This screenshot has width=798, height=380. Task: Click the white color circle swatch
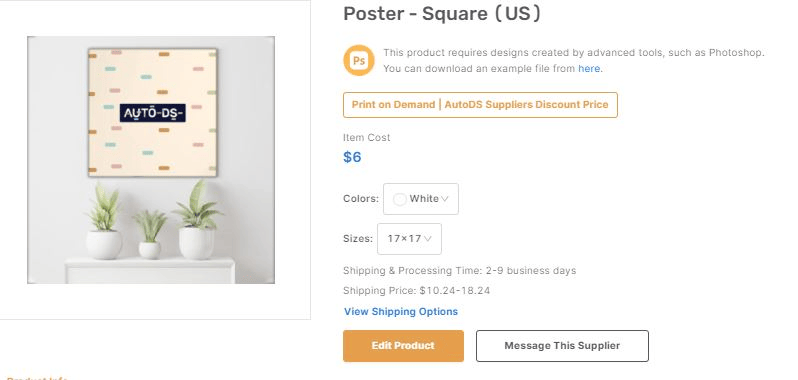[x=400, y=199]
